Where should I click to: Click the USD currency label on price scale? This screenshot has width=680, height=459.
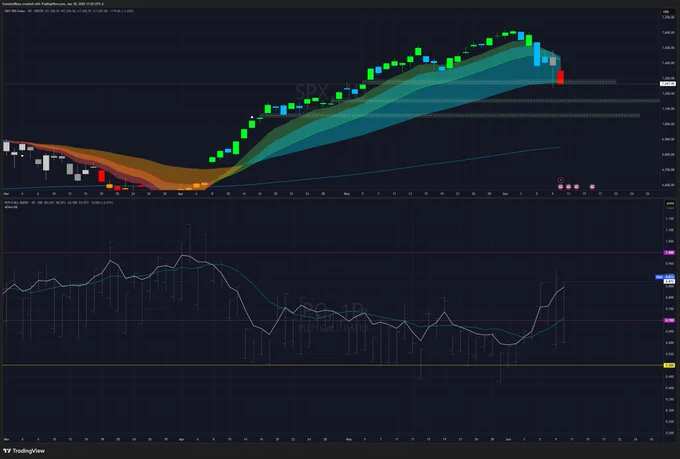[666, 11]
